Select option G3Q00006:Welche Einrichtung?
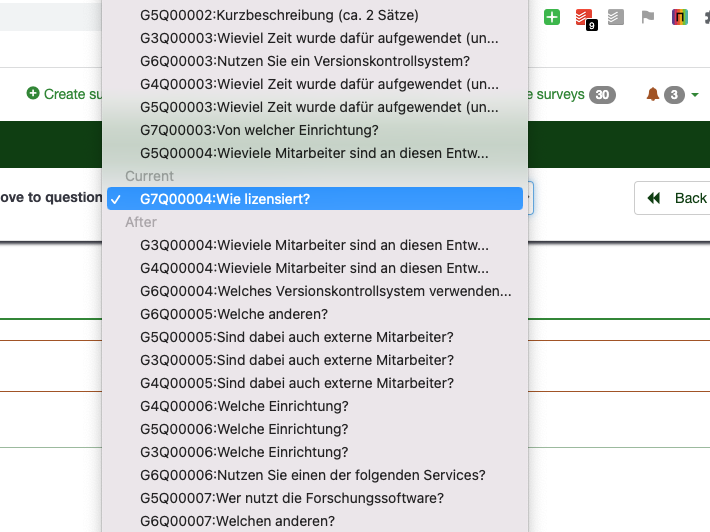Image resolution: width=710 pixels, height=532 pixels. 315,452
